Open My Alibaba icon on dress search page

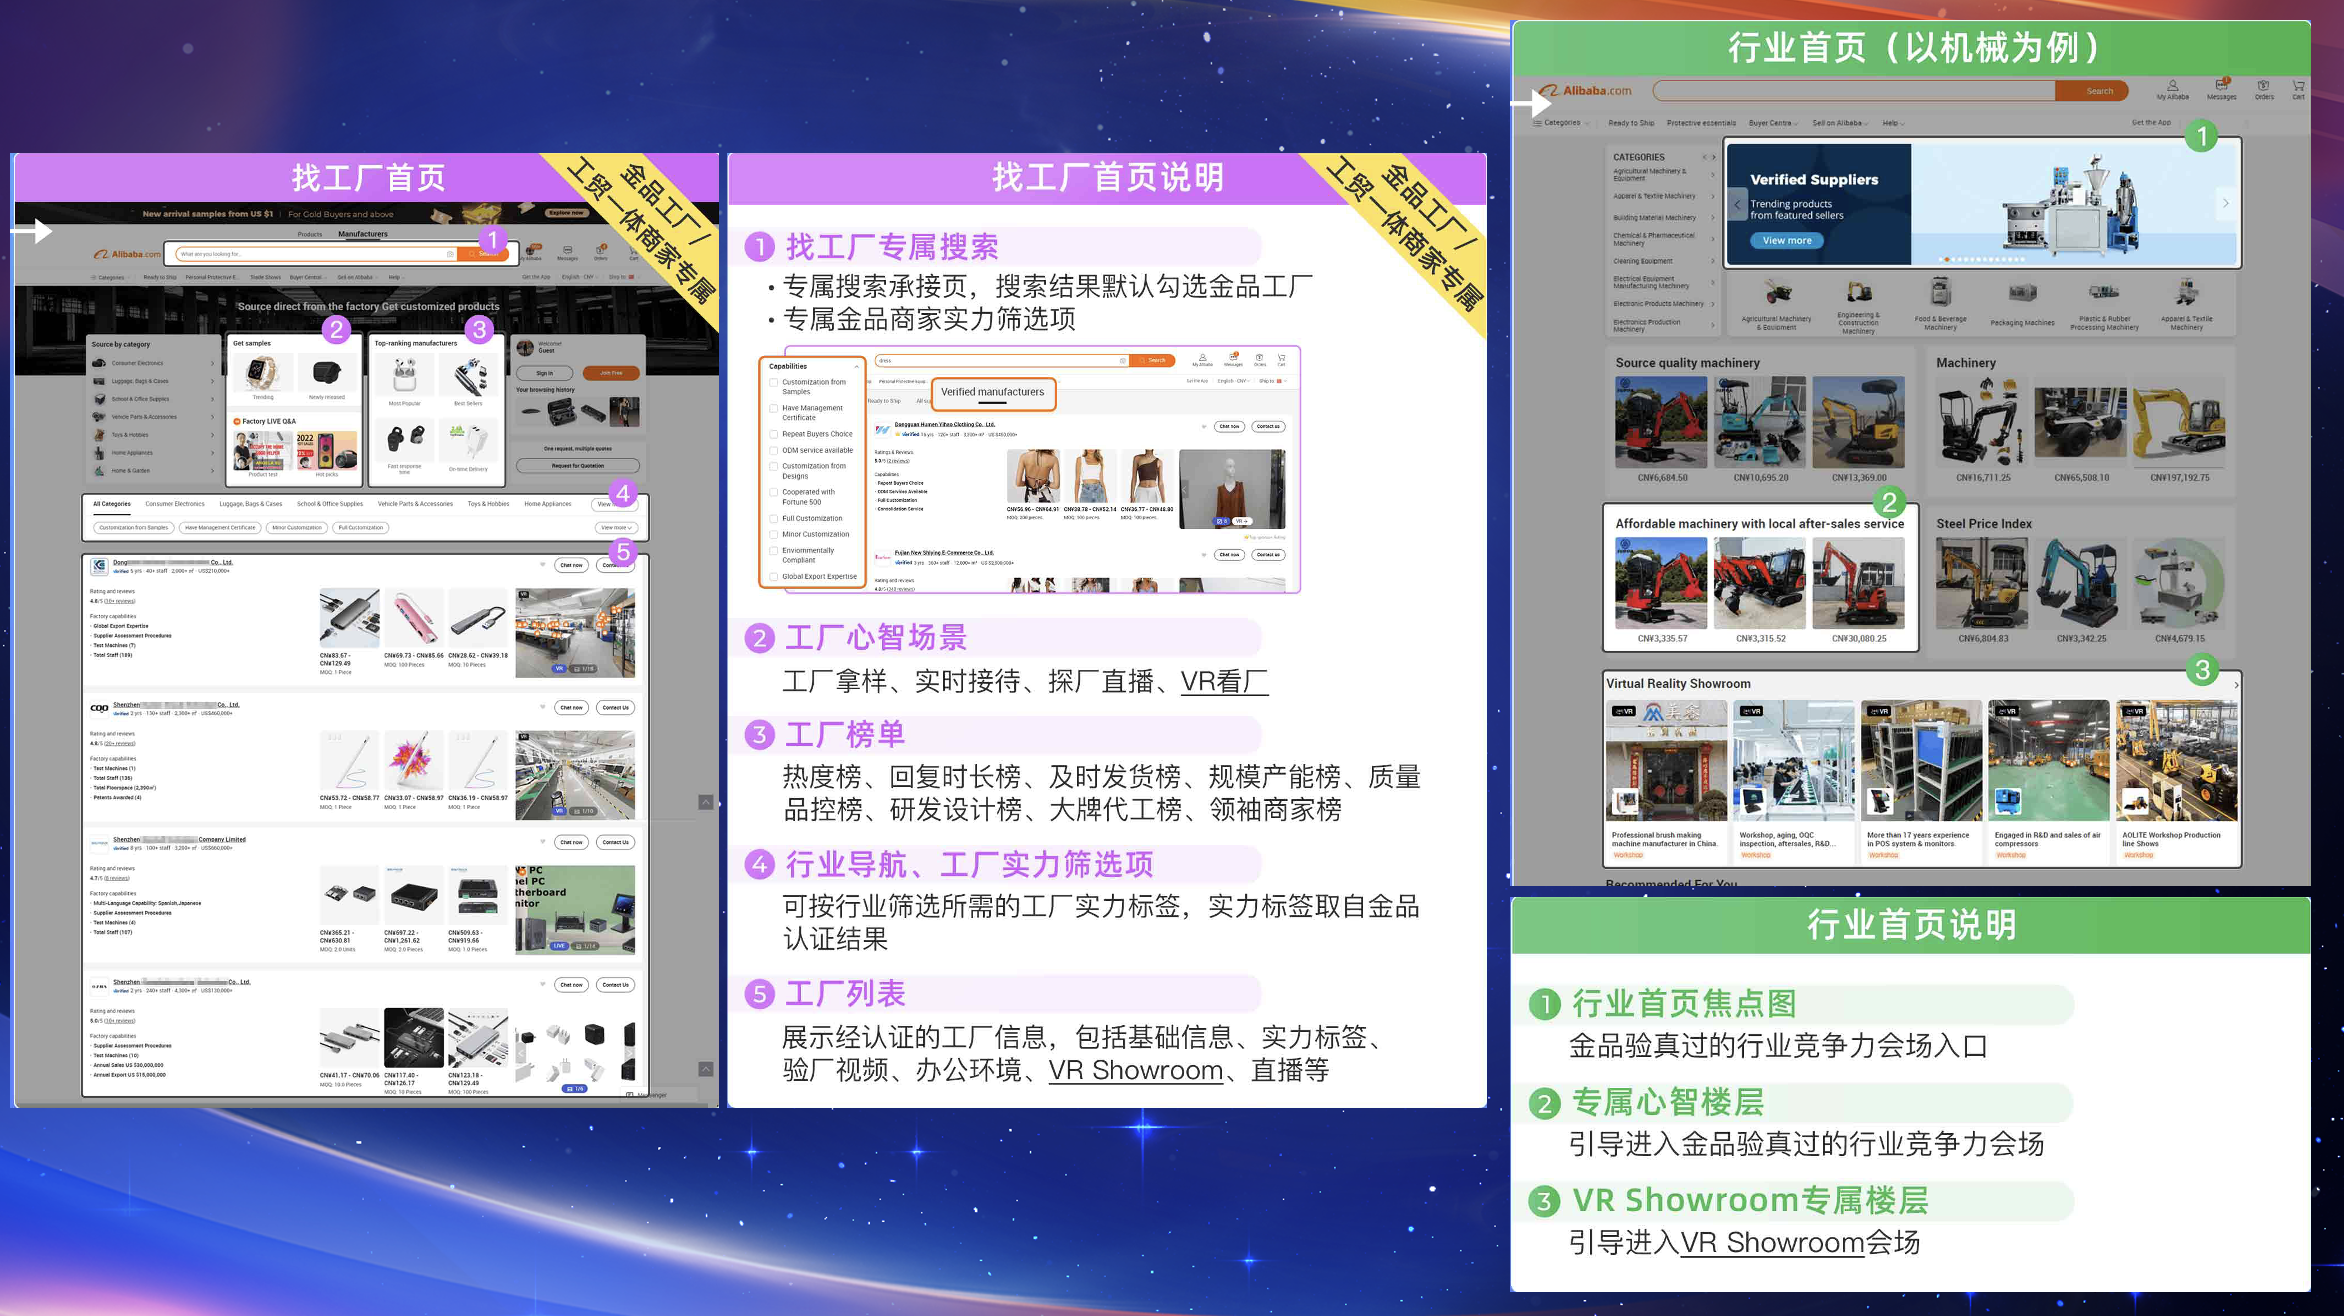click(x=1202, y=359)
